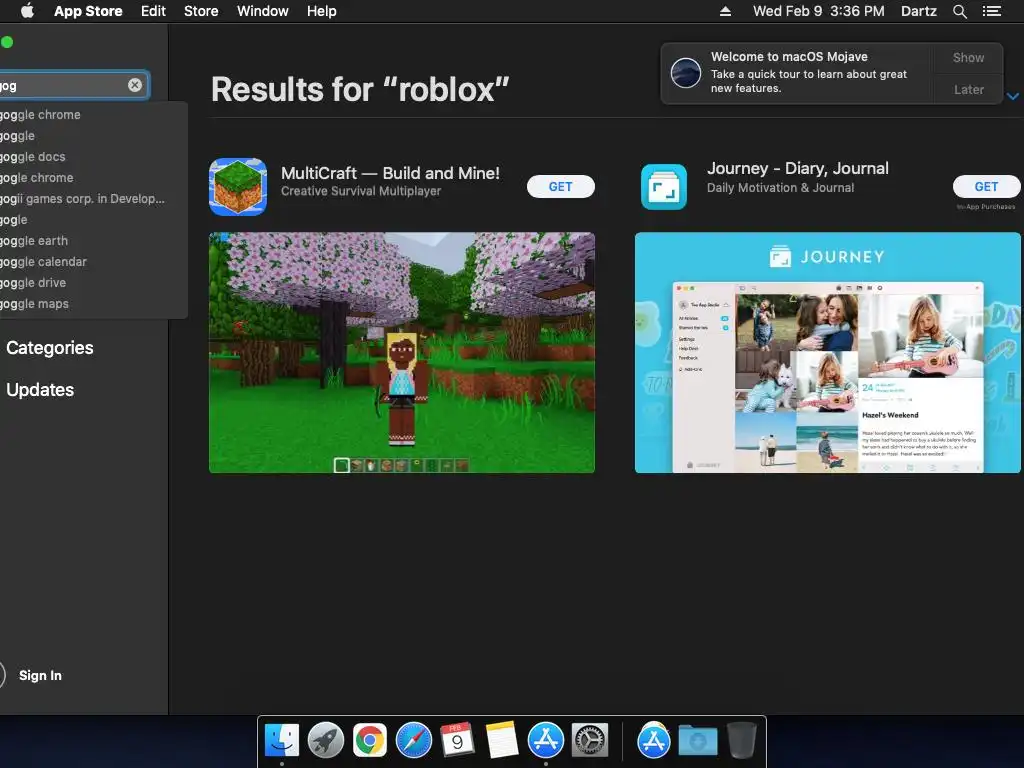The height and width of the screenshot is (768, 1024).
Task: Open Updates in sidebar
Action: 40,390
